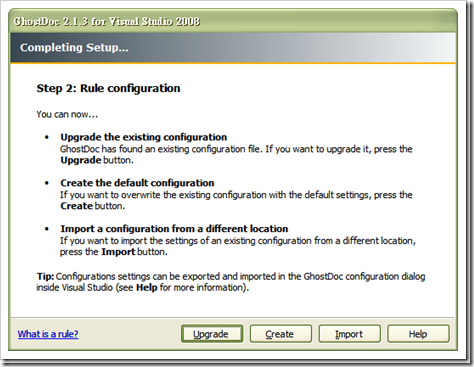Click the GhostDoc 2.1.3 title bar
Viewport: 474px width, 367px height.
(233, 21)
